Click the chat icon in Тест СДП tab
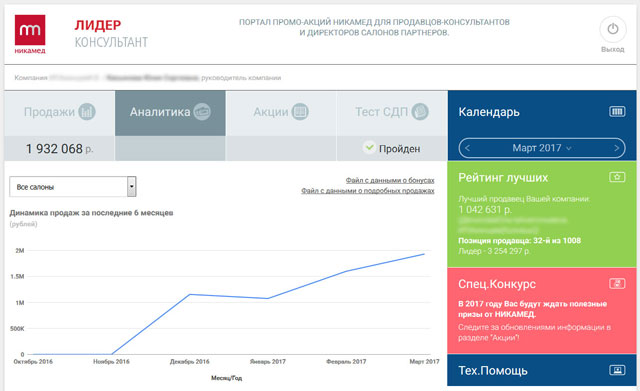The width and height of the screenshot is (640, 391). pyautogui.click(x=420, y=111)
